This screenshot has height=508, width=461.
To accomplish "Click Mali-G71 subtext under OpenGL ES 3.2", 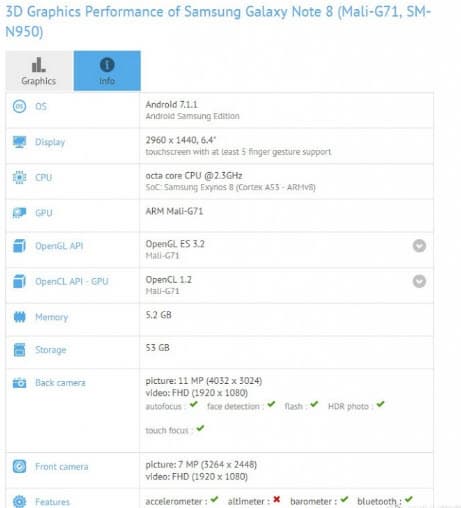I will pos(162,256).
